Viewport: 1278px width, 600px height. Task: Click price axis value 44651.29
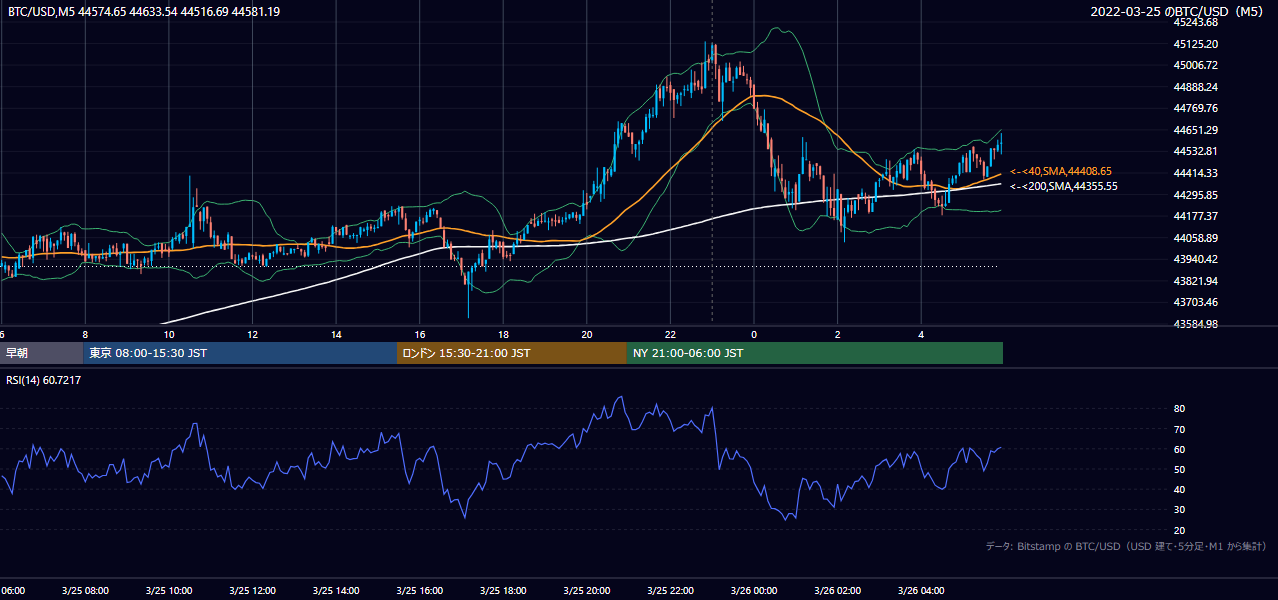pyautogui.click(x=1196, y=130)
